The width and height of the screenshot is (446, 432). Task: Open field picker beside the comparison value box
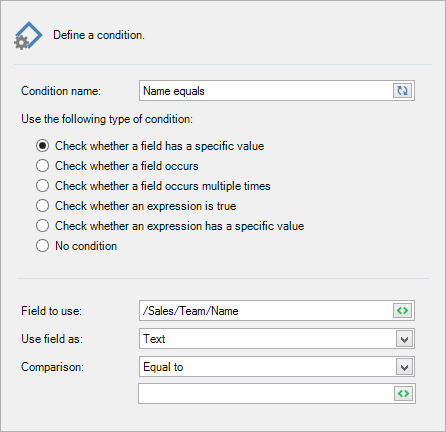pos(403,394)
